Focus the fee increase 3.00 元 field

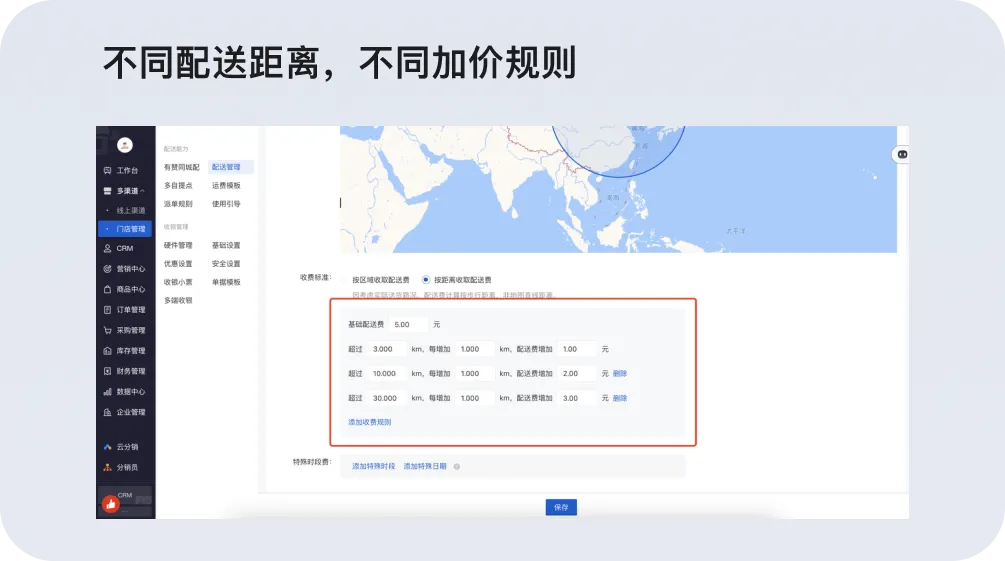(x=577, y=398)
